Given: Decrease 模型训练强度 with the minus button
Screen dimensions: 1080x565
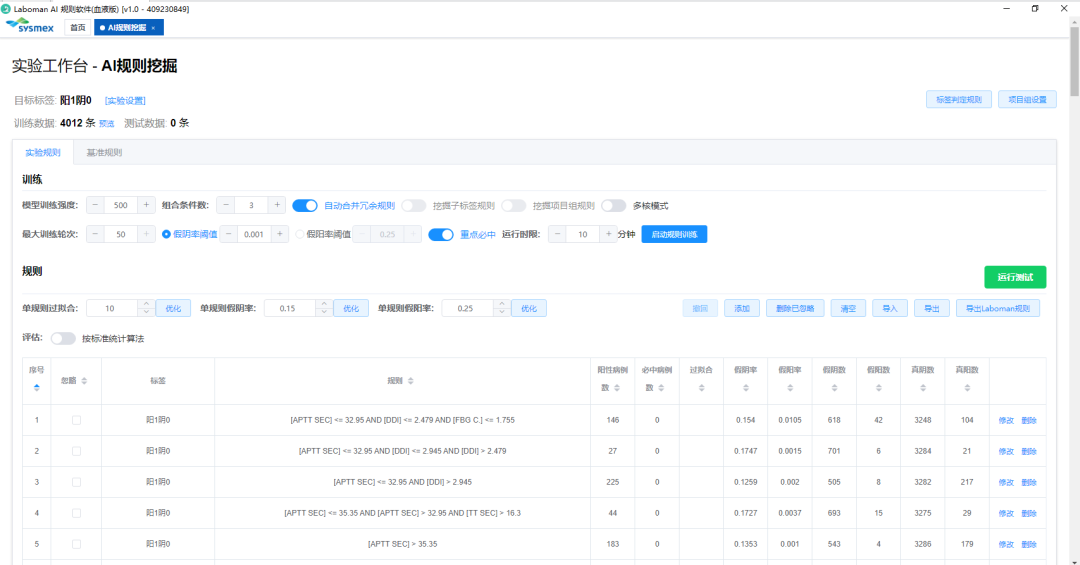Looking at the screenshot, I should point(95,205).
